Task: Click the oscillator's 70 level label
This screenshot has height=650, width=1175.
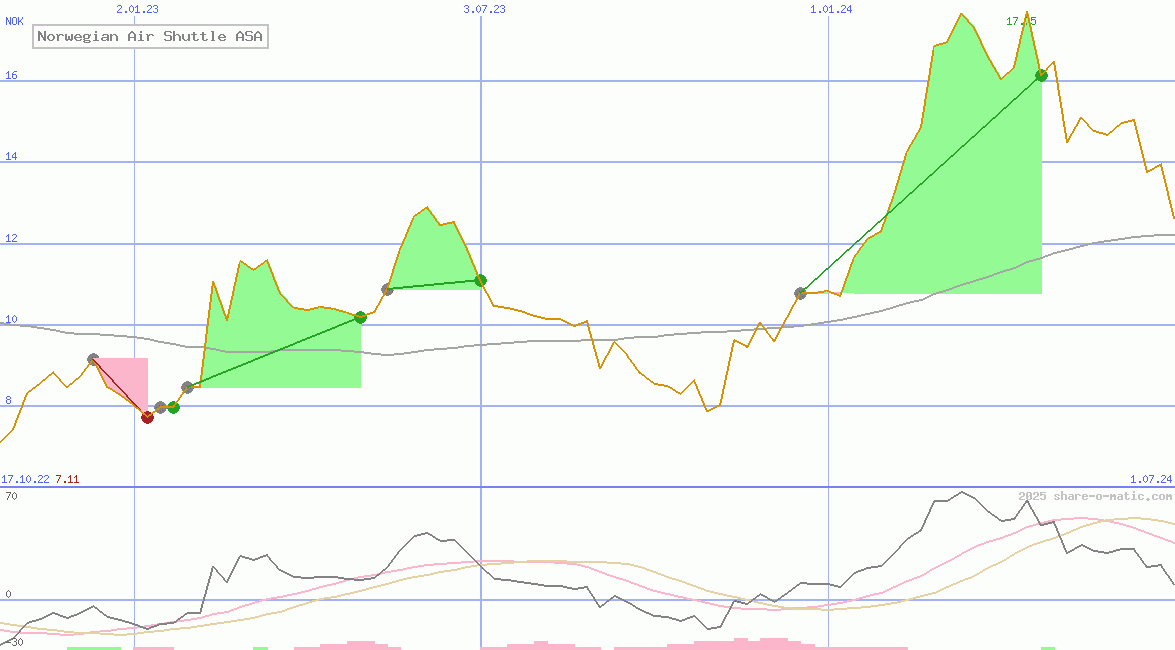Action: [11, 496]
